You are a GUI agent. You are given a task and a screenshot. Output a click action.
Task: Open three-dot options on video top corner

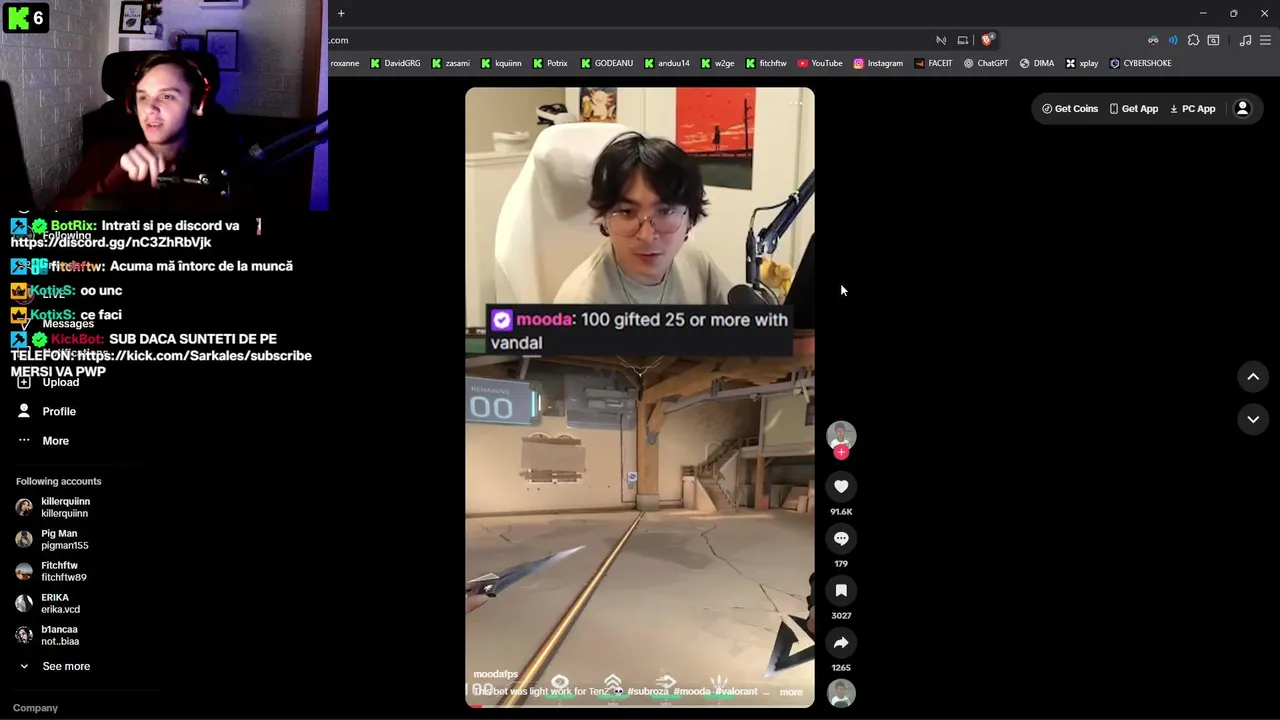[x=796, y=103]
